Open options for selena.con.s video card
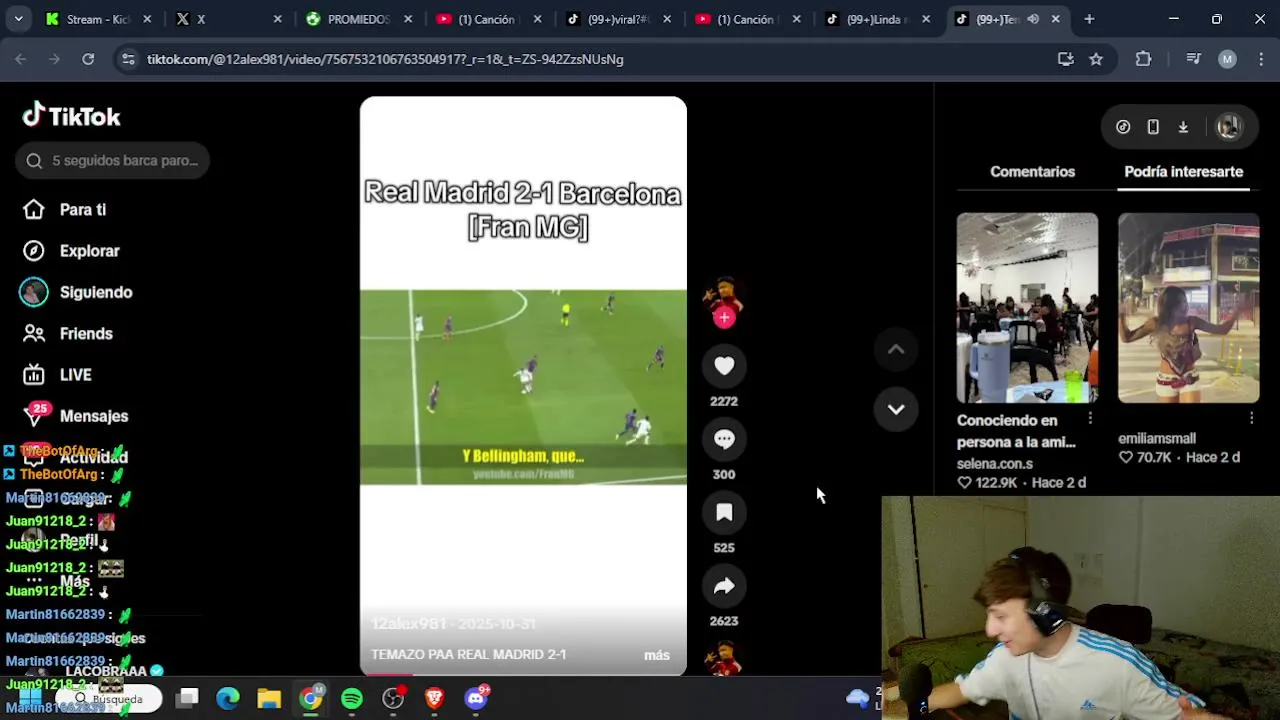Screen dimensions: 1280x720 (x=1090, y=418)
